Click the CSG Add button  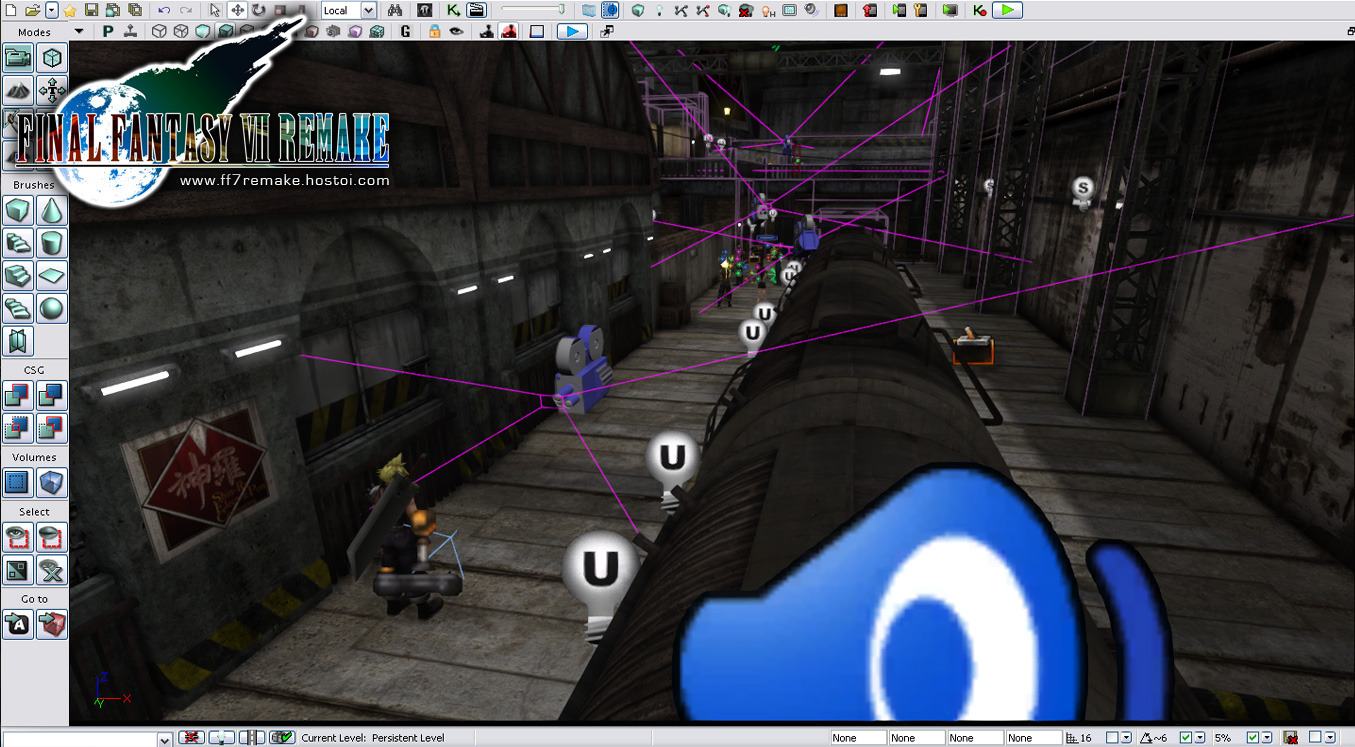(18, 396)
